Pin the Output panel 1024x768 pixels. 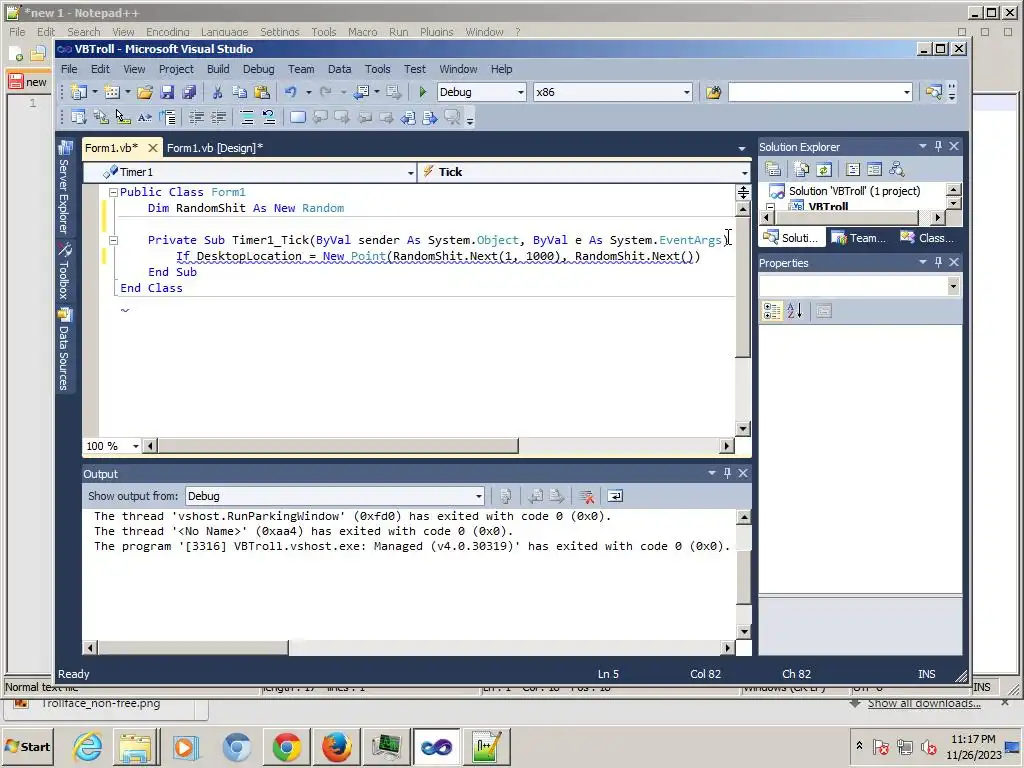click(x=728, y=473)
